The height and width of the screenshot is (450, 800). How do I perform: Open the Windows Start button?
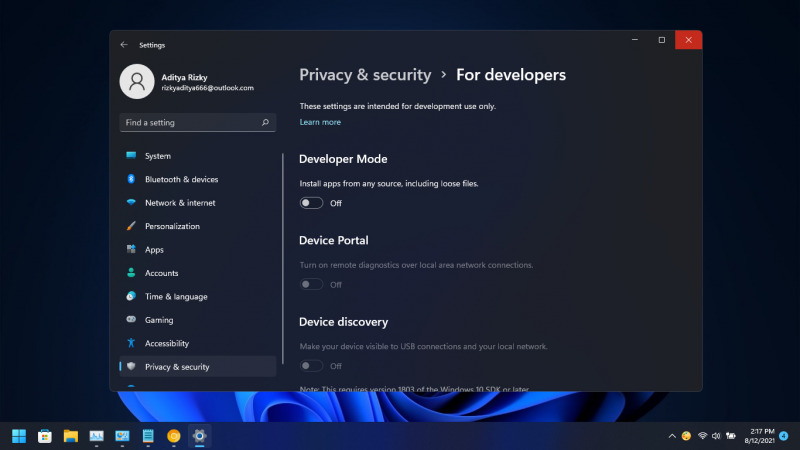point(19,436)
